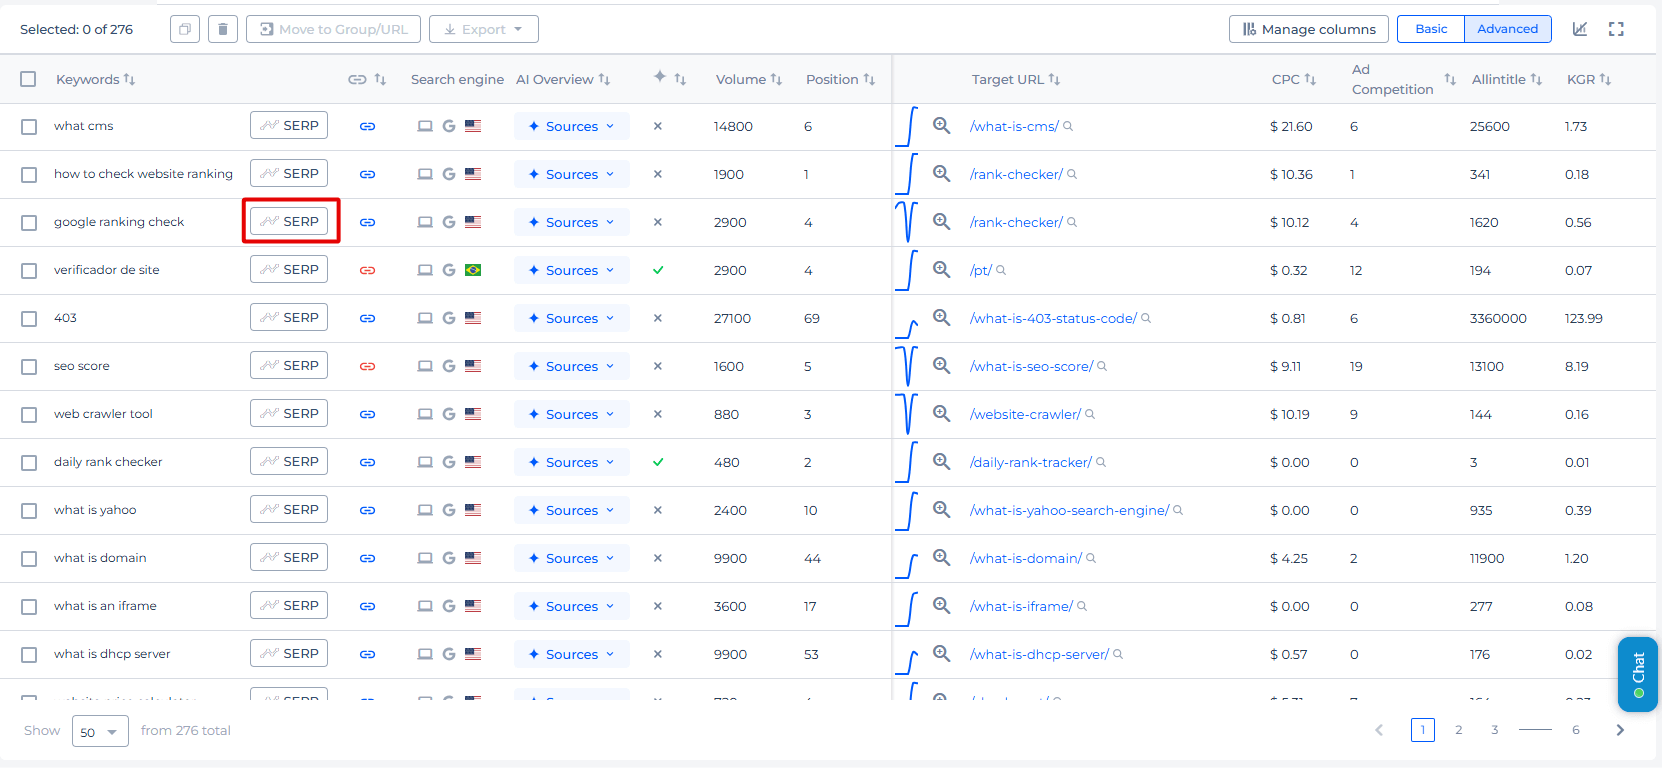Screen dimensions: 1662x768
Task: Open the chart view icon near Advanced
Action: 1580,29
